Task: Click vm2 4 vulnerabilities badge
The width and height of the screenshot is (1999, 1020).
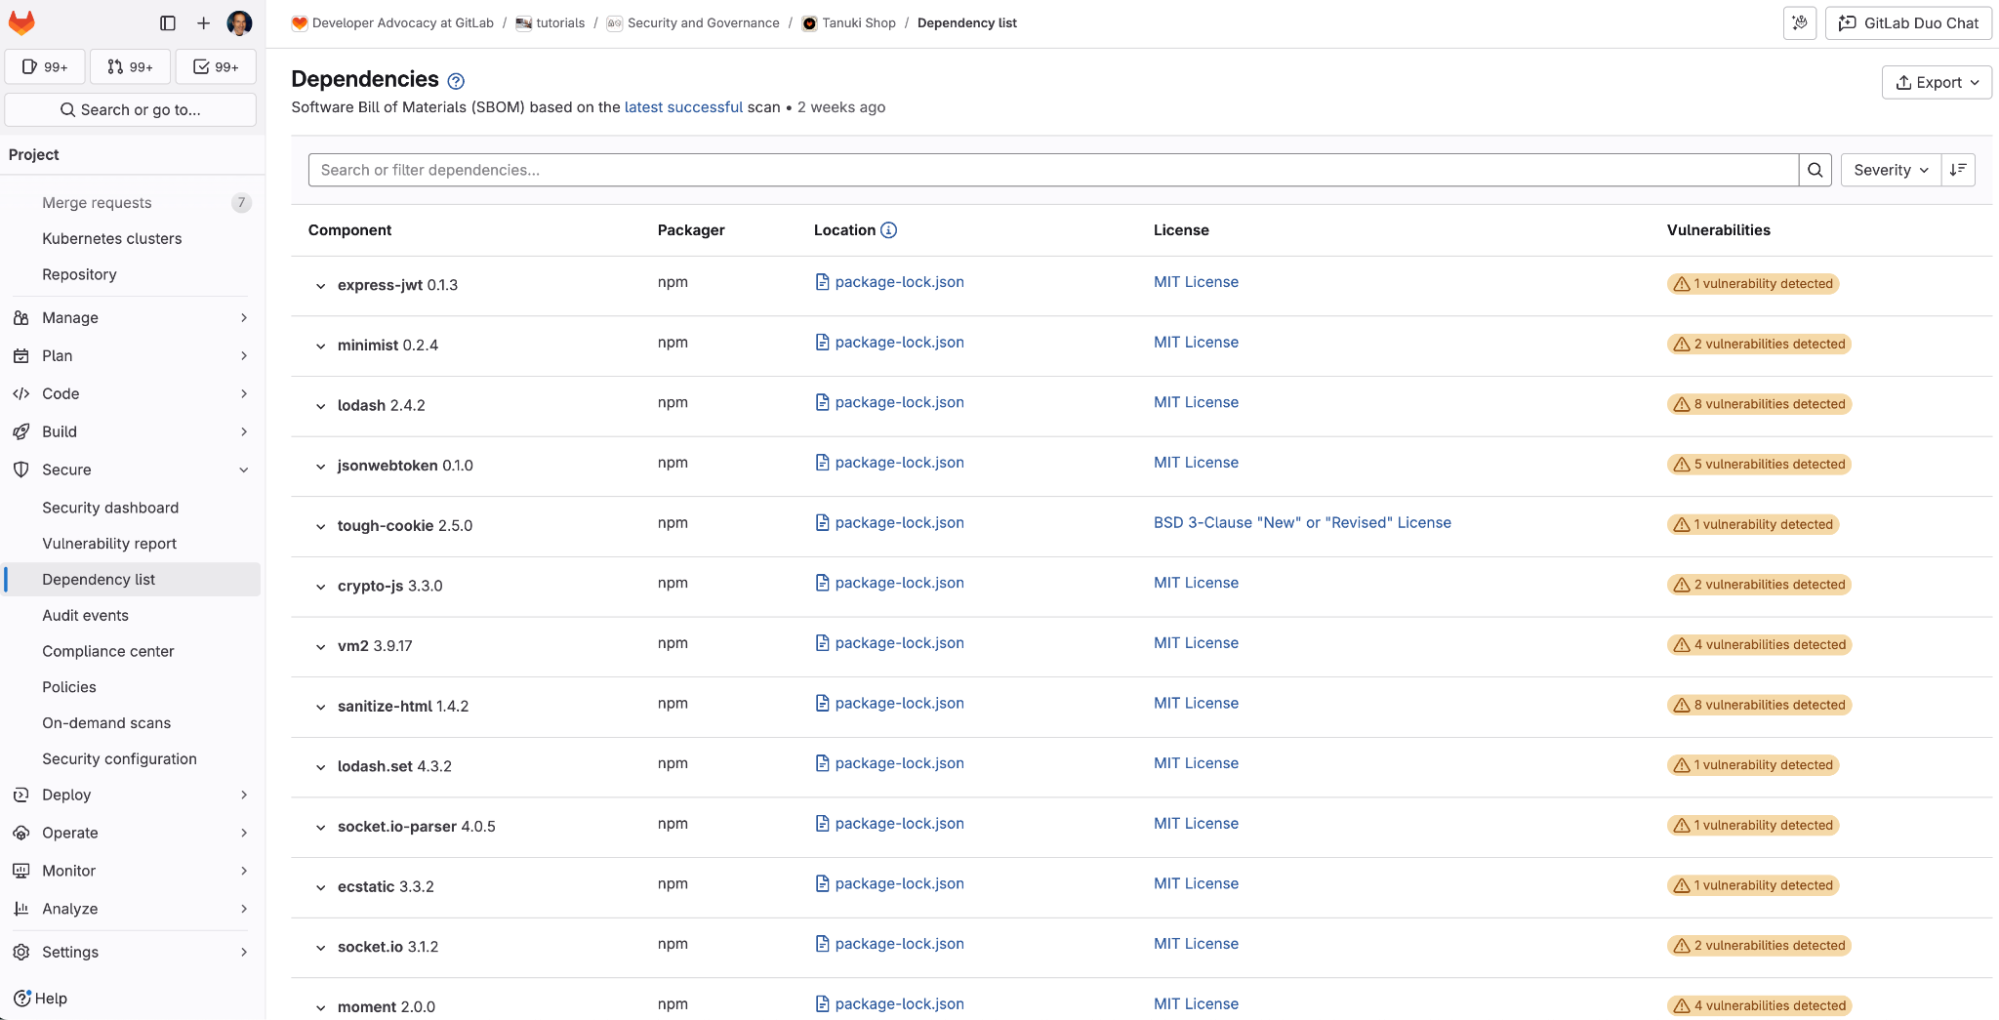Action: point(1759,645)
